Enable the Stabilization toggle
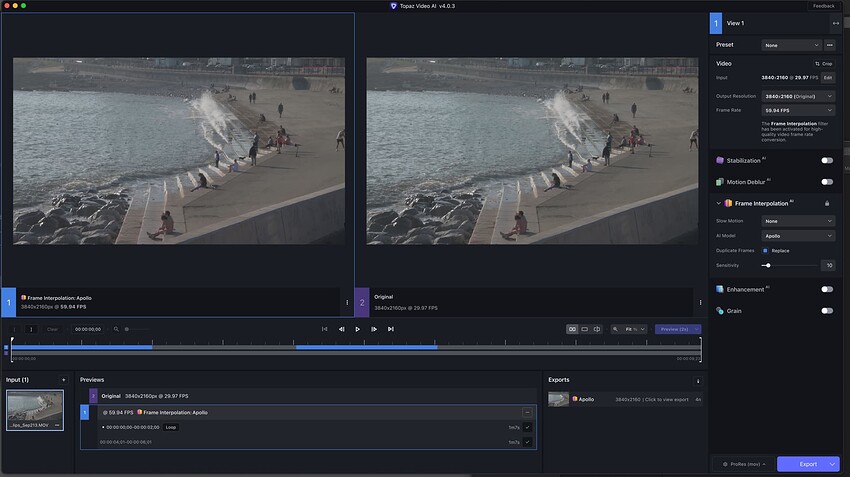 click(827, 160)
